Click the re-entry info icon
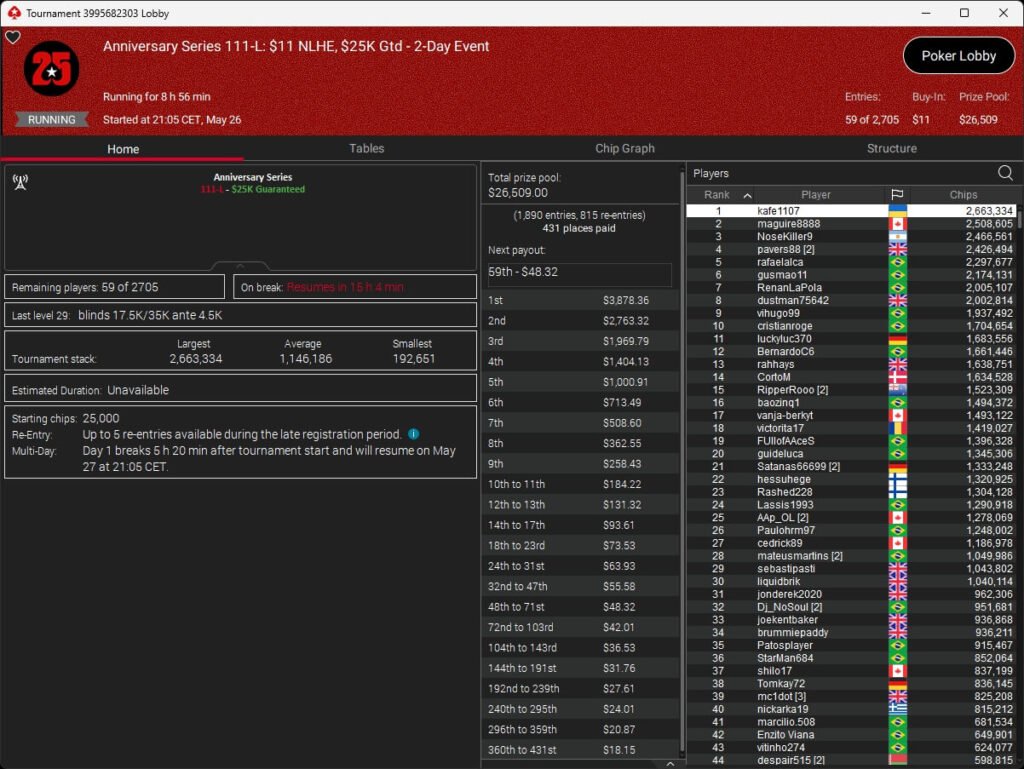Viewport: 1024px width, 769px height. point(413,434)
